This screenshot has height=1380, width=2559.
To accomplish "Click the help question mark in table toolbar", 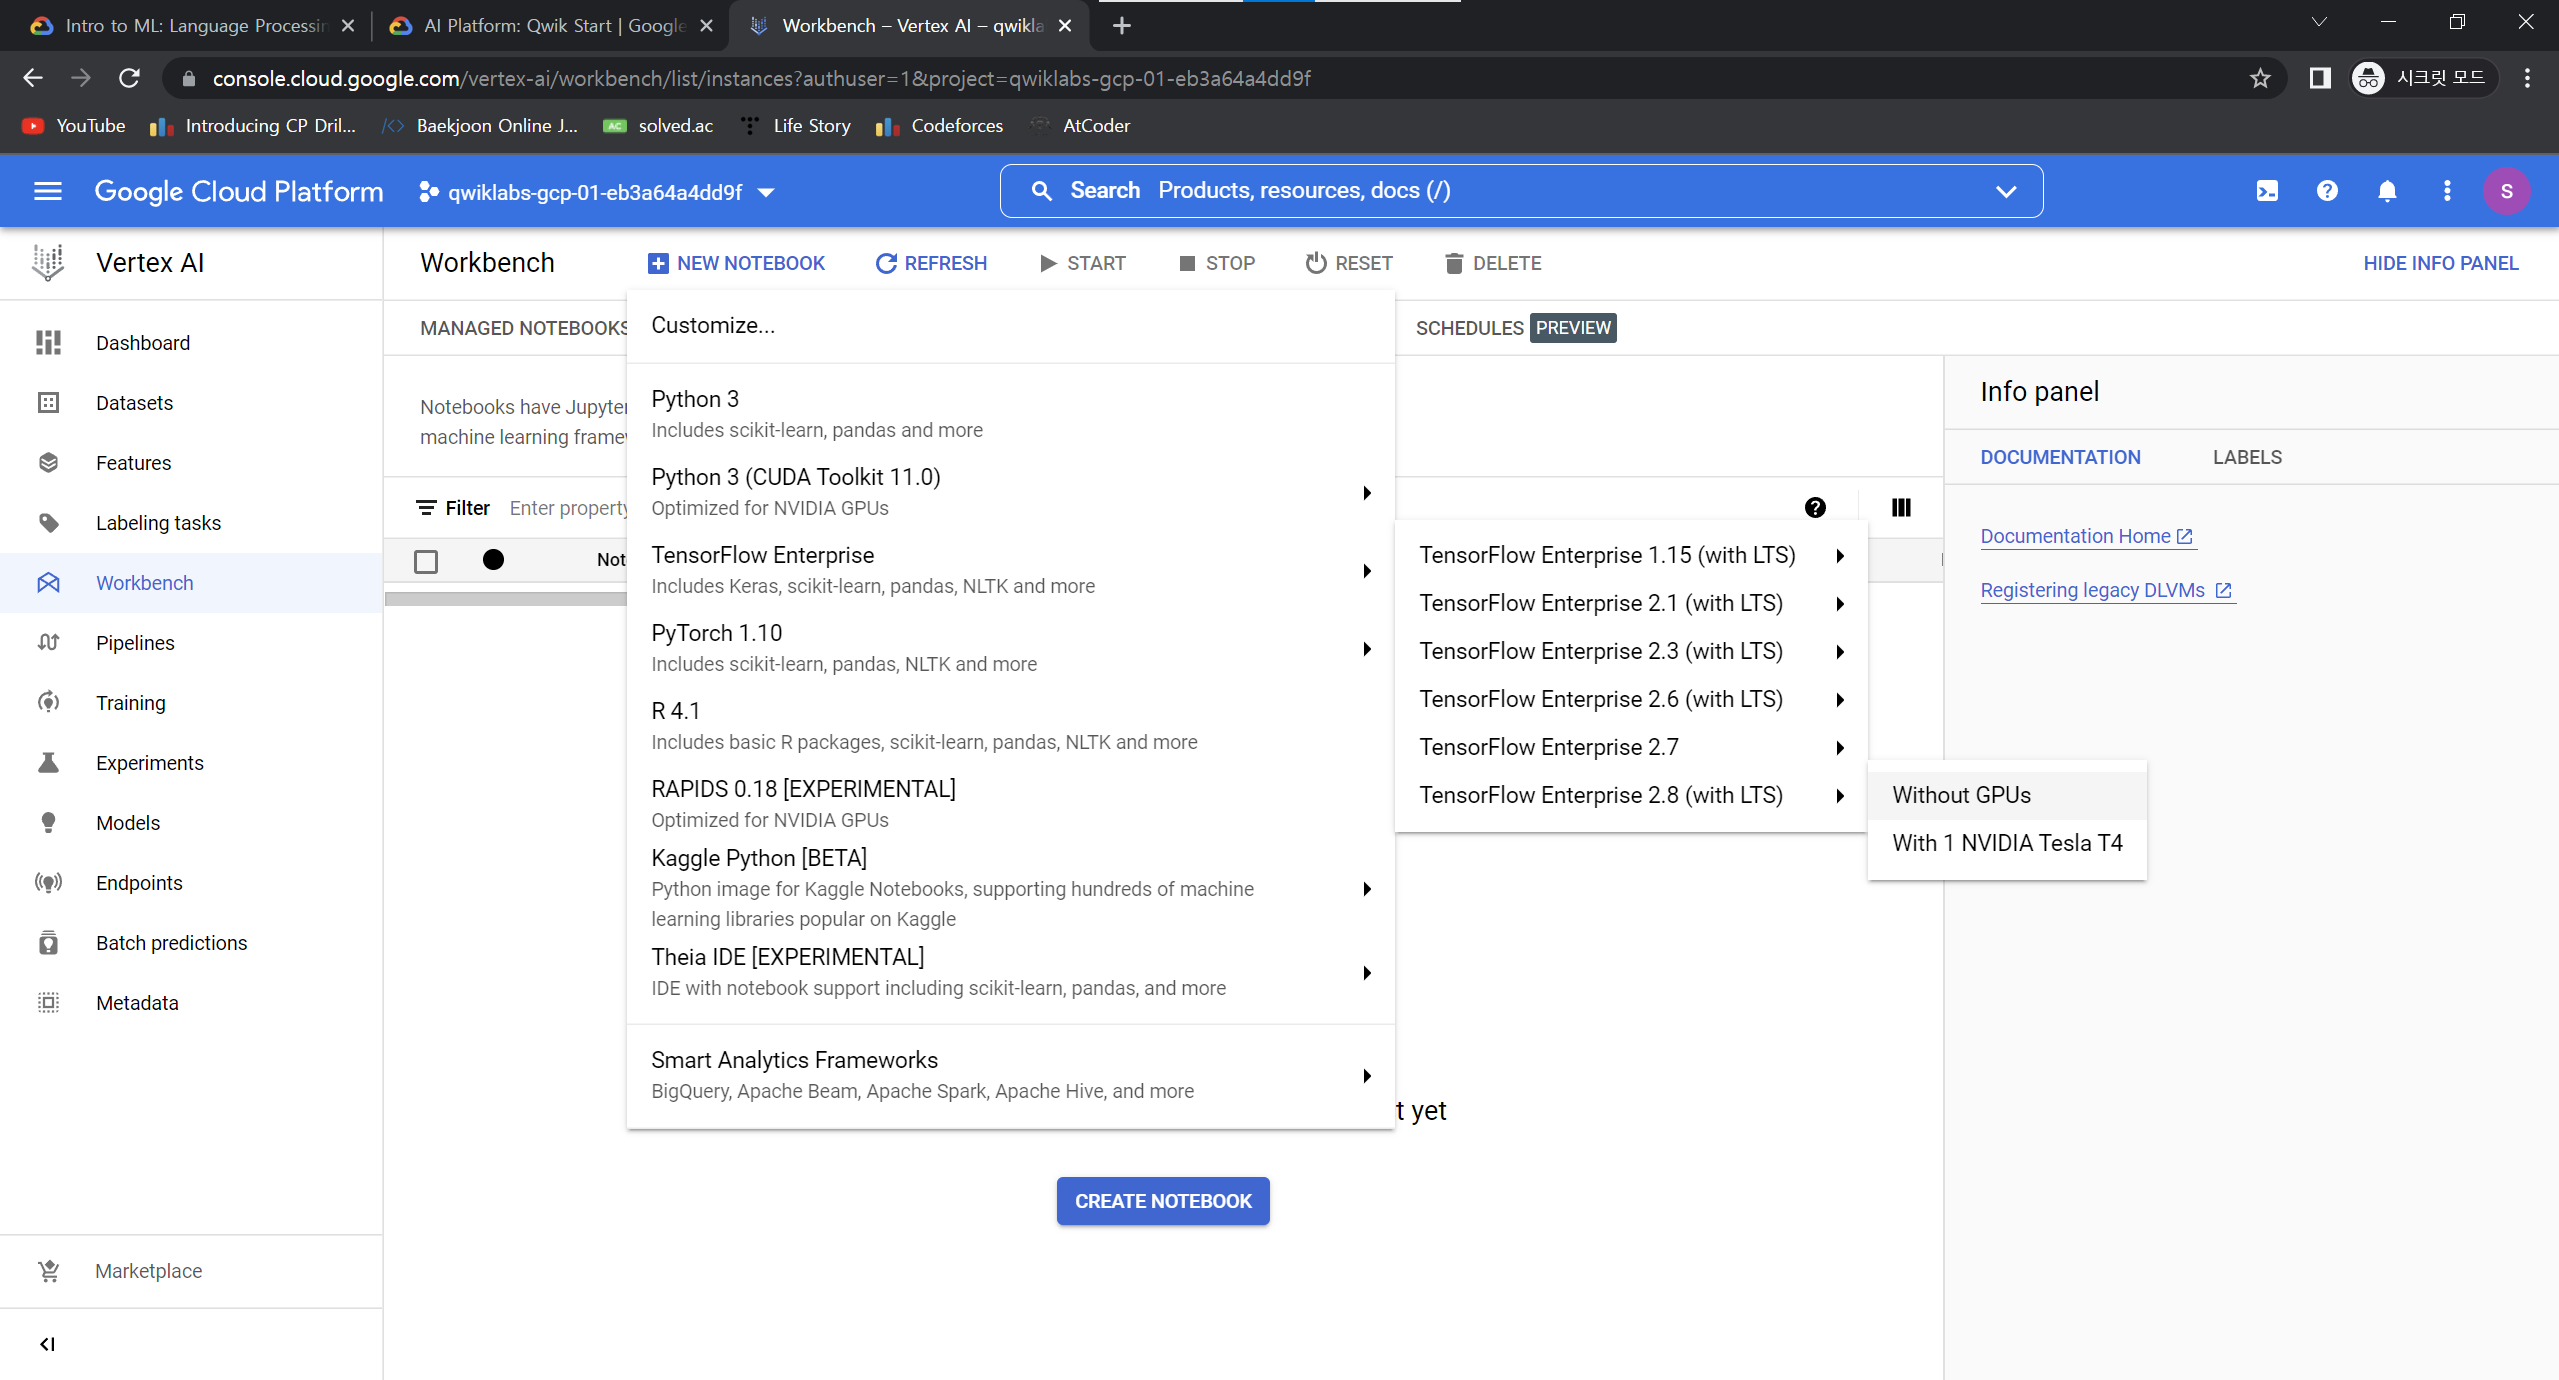I will pos(1815,508).
